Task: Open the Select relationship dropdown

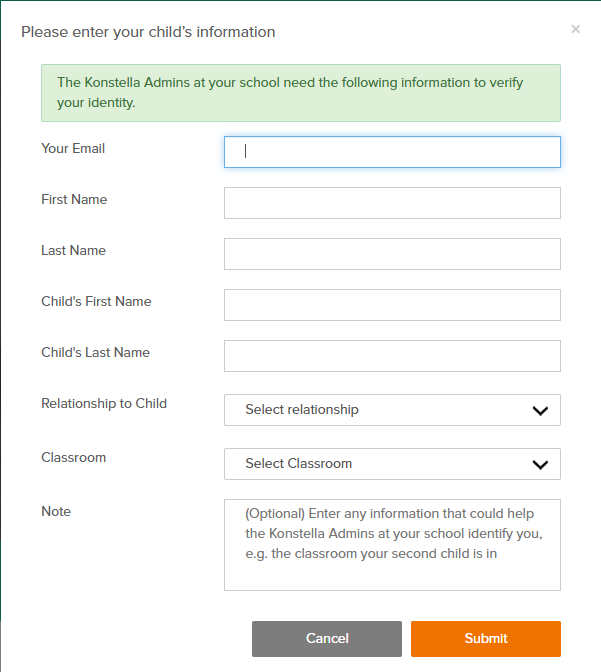Action: point(391,410)
